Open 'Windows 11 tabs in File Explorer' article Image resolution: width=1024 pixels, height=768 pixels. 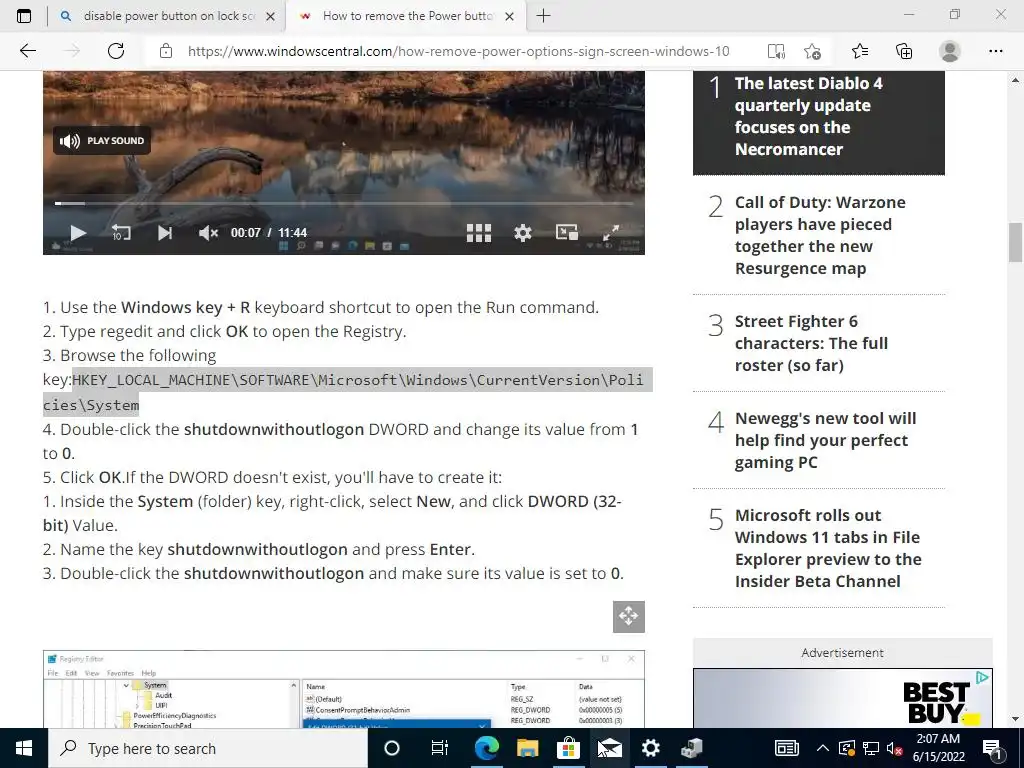(x=828, y=548)
